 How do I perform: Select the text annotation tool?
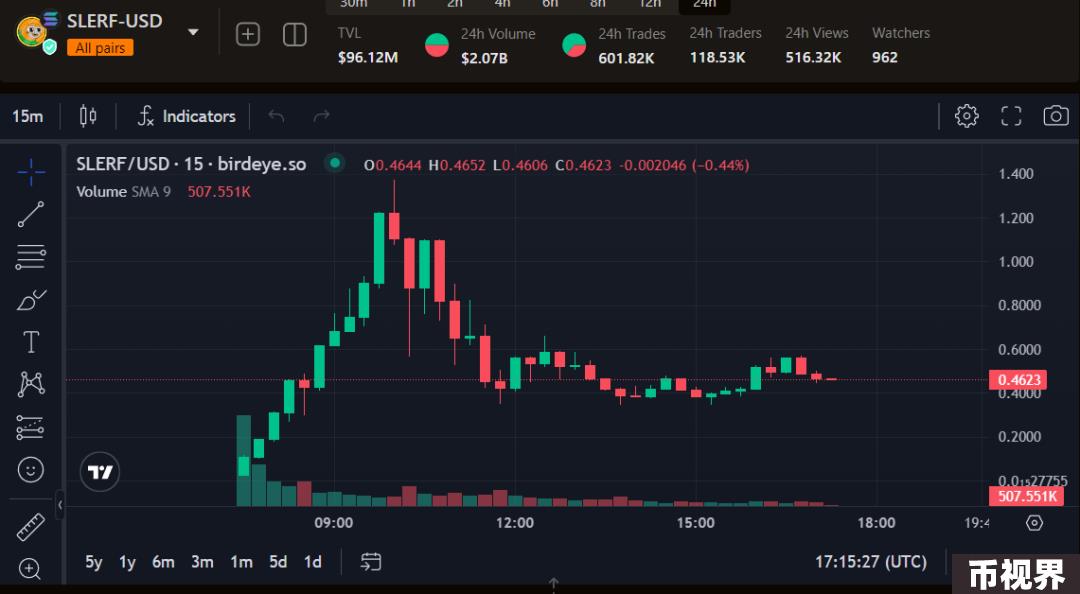pyautogui.click(x=31, y=342)
